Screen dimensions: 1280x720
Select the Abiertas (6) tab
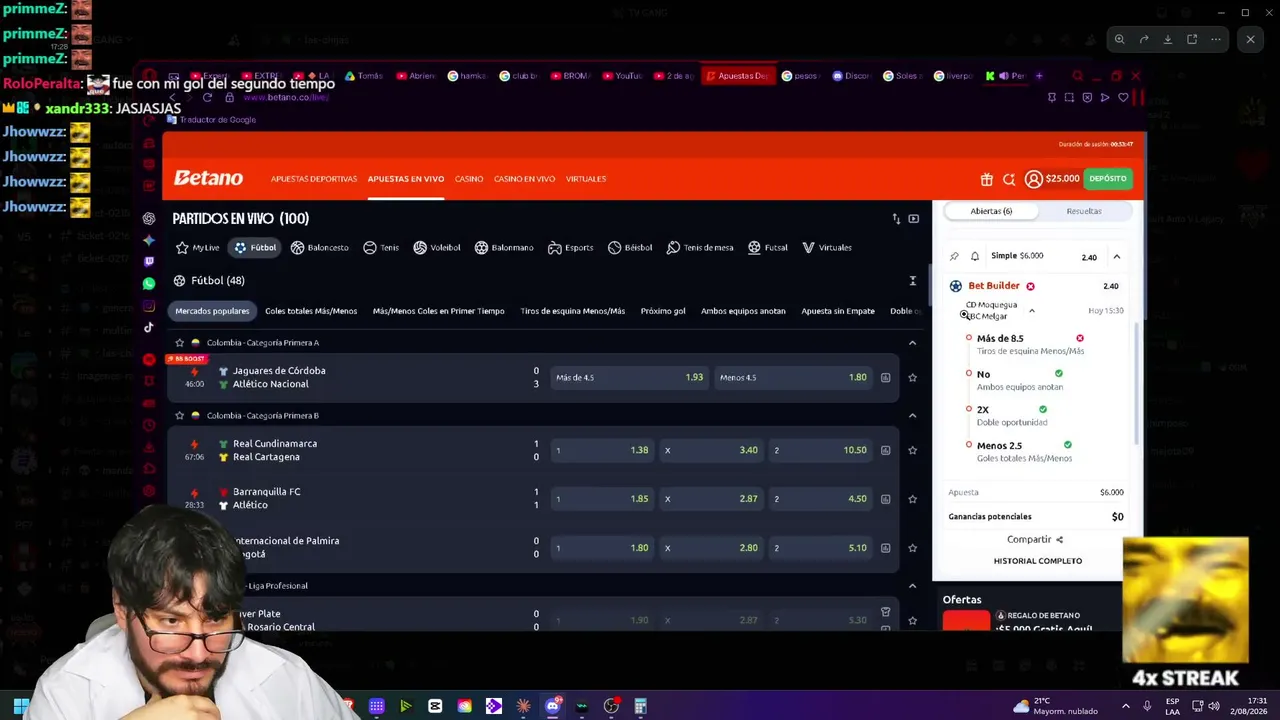(991, 211)
